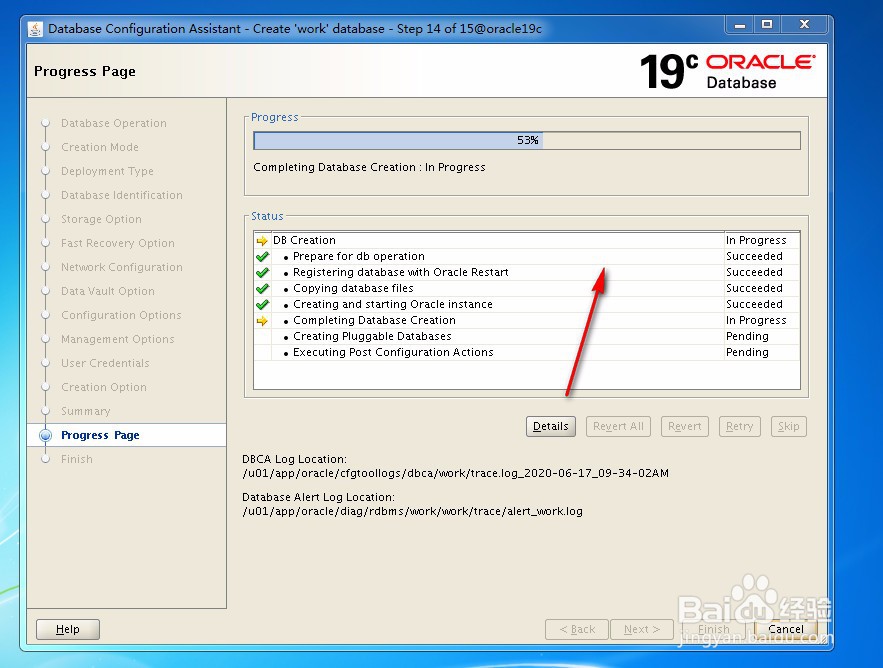Click the Finish button
This screenshot has width=883, height=668.
tap(713, 629)
